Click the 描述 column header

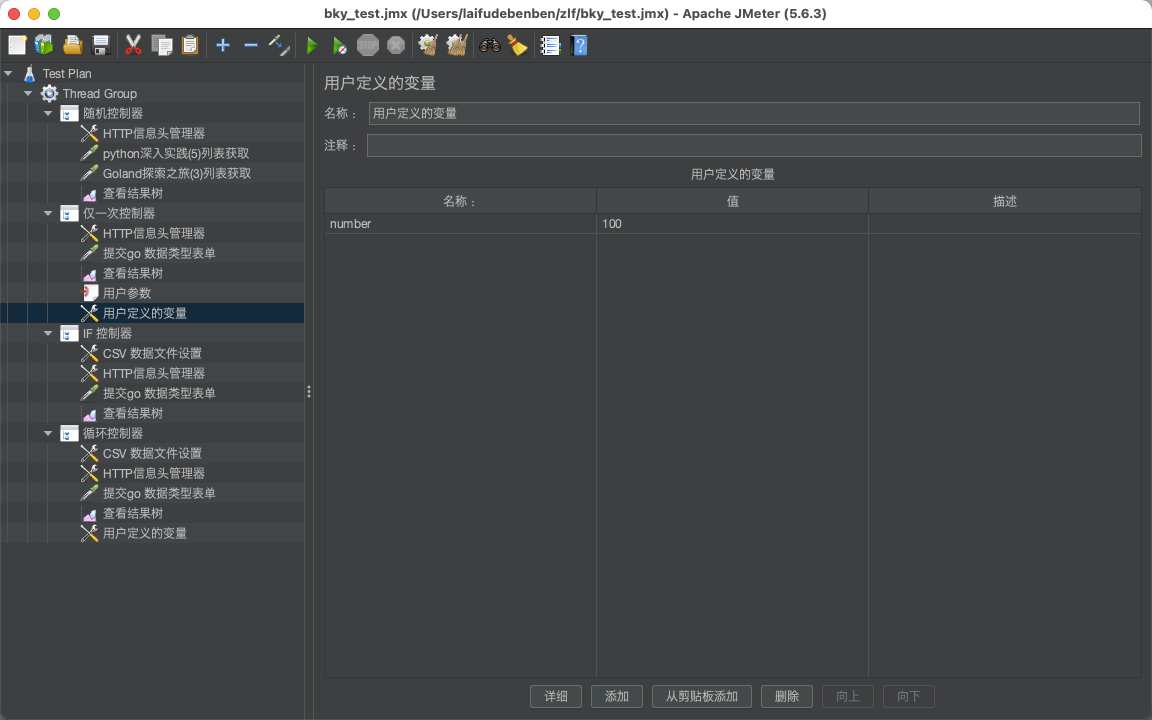[1005, 201]
